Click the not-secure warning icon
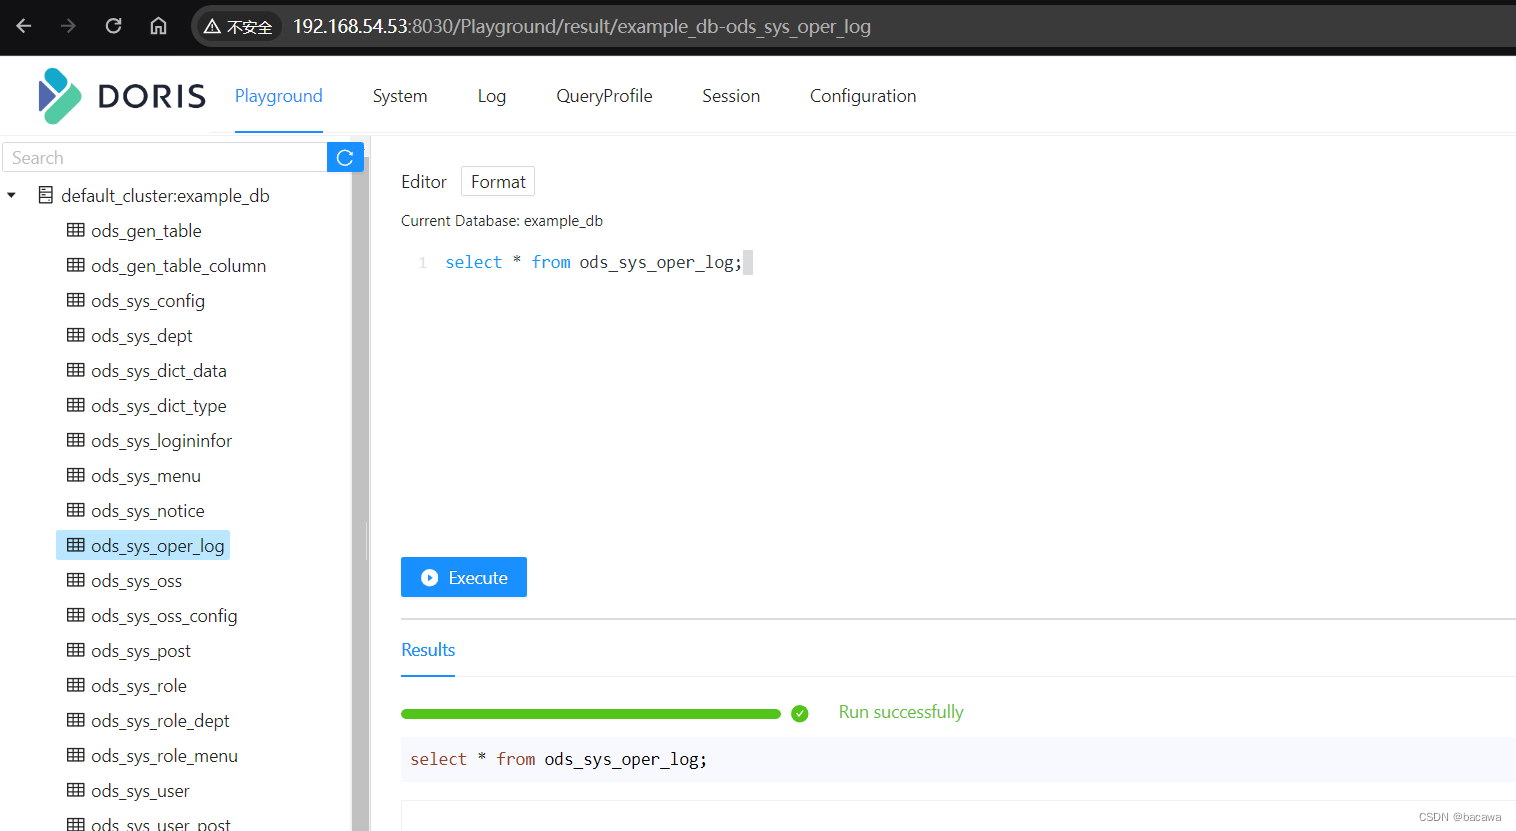Image resolution: width=1516 pixels, height=831 pixels. coord(212,27)
